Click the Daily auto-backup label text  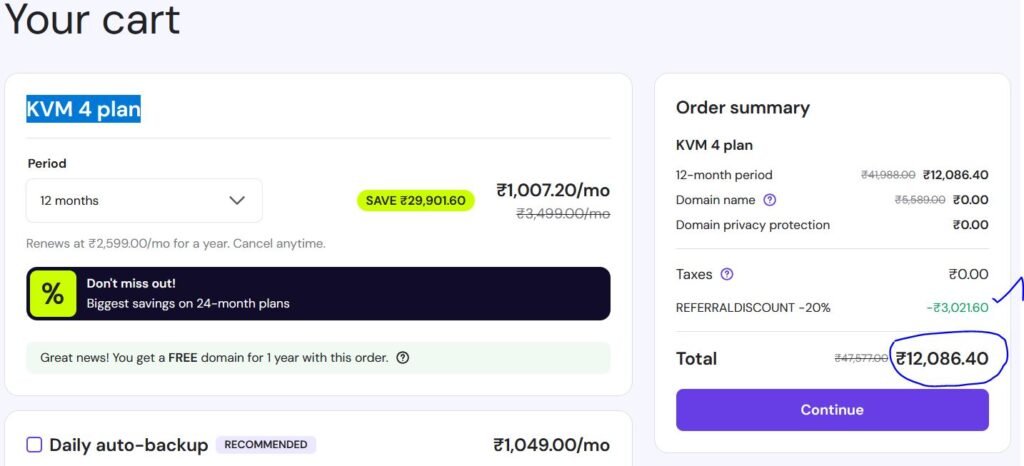coord(128,445)
